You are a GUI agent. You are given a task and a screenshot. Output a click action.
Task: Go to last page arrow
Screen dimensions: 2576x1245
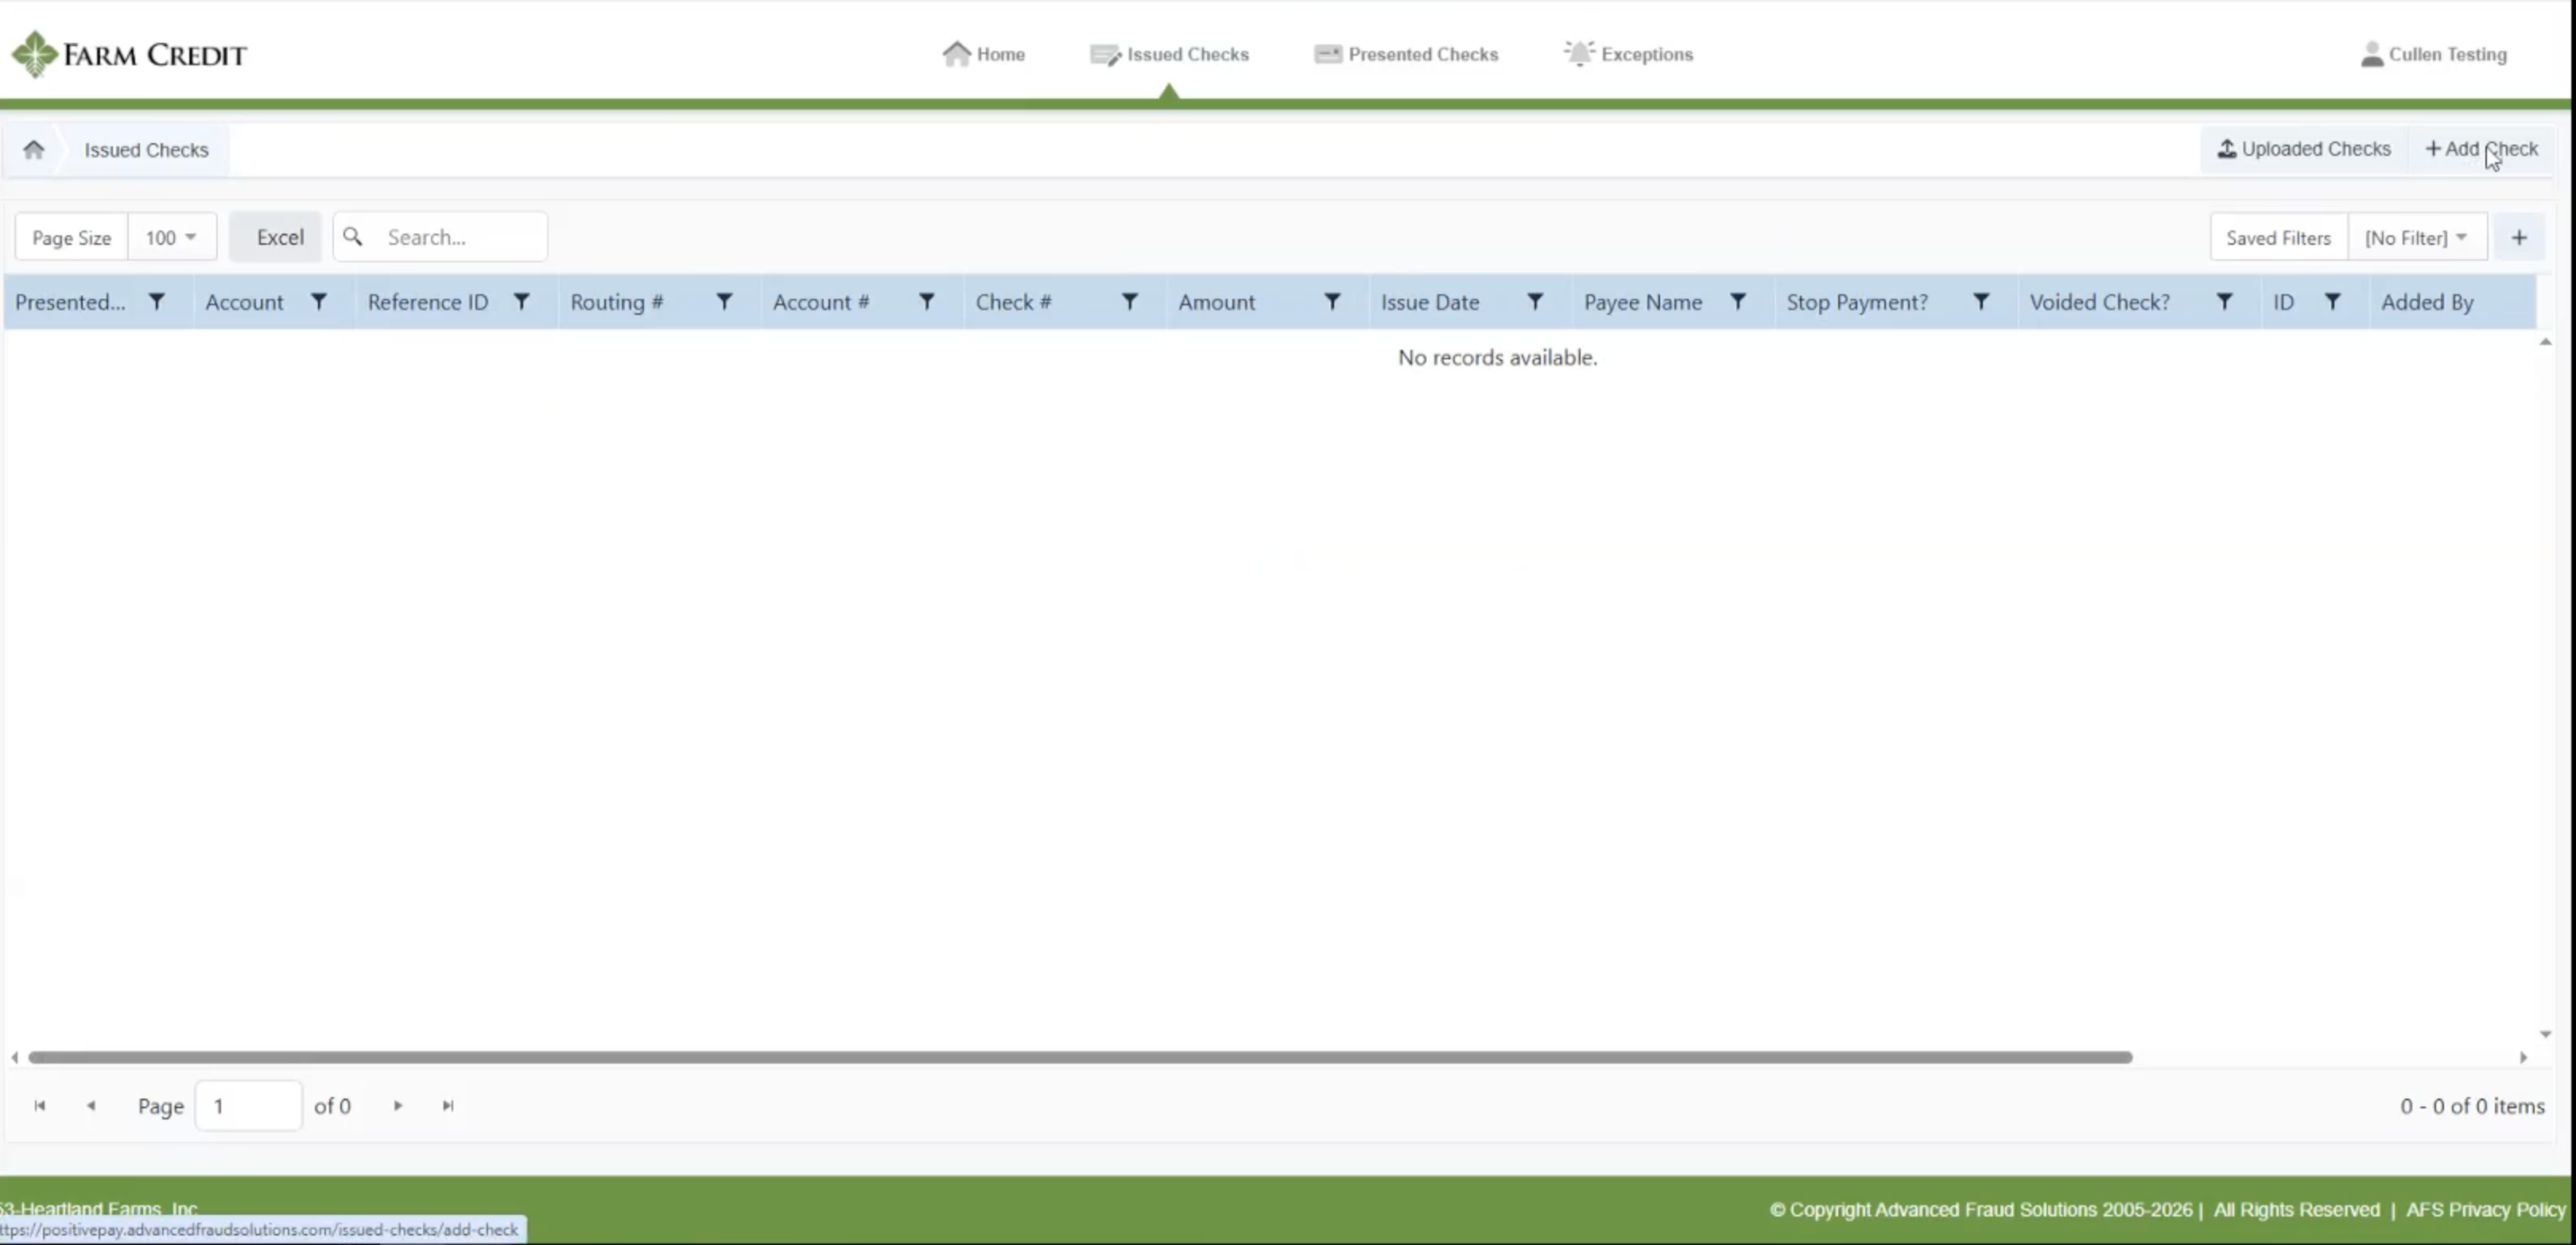click(448, 1106)
